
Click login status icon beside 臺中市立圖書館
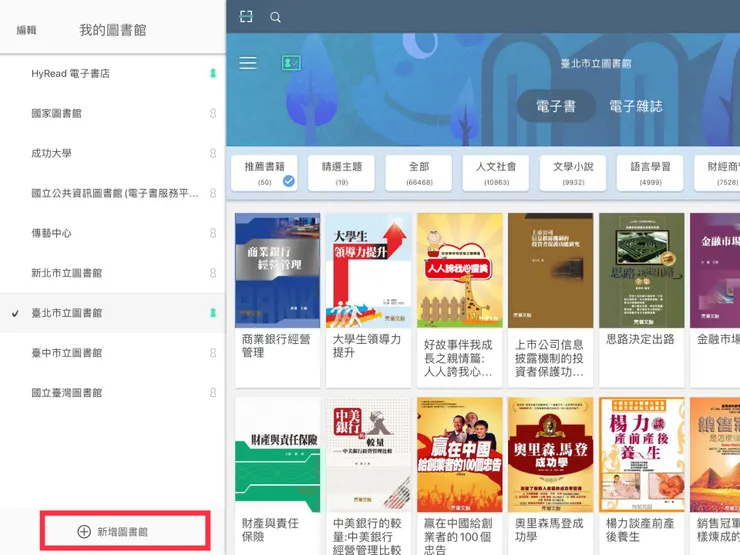[x=213, y=353]
